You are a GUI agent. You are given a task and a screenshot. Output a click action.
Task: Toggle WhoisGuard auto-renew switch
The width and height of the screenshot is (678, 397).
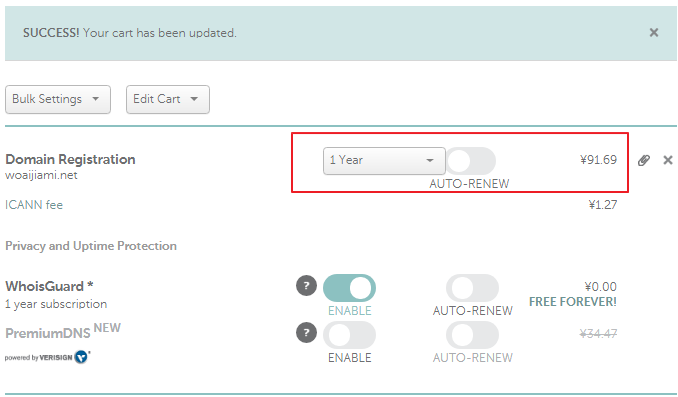coord(472,288)
